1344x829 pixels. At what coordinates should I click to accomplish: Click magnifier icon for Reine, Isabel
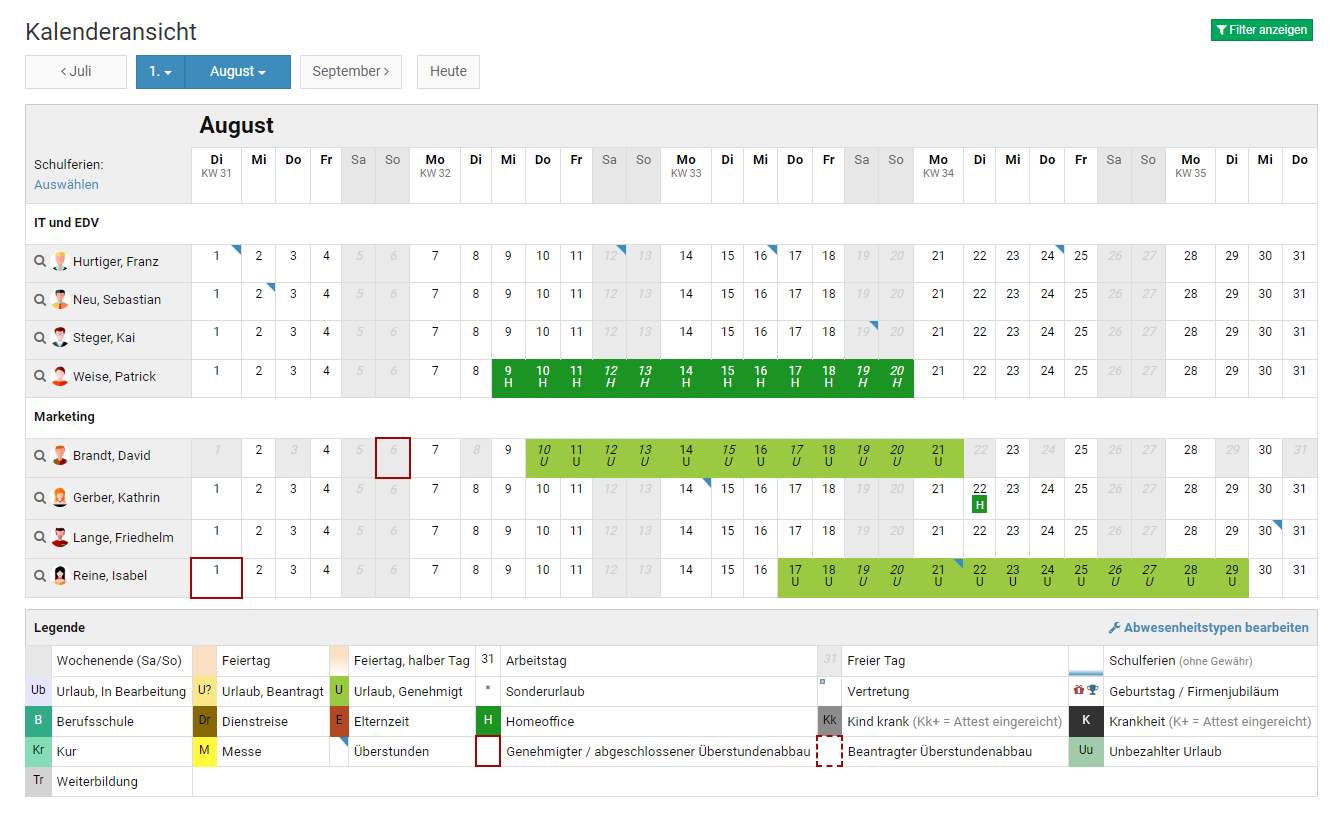[40, 576]
